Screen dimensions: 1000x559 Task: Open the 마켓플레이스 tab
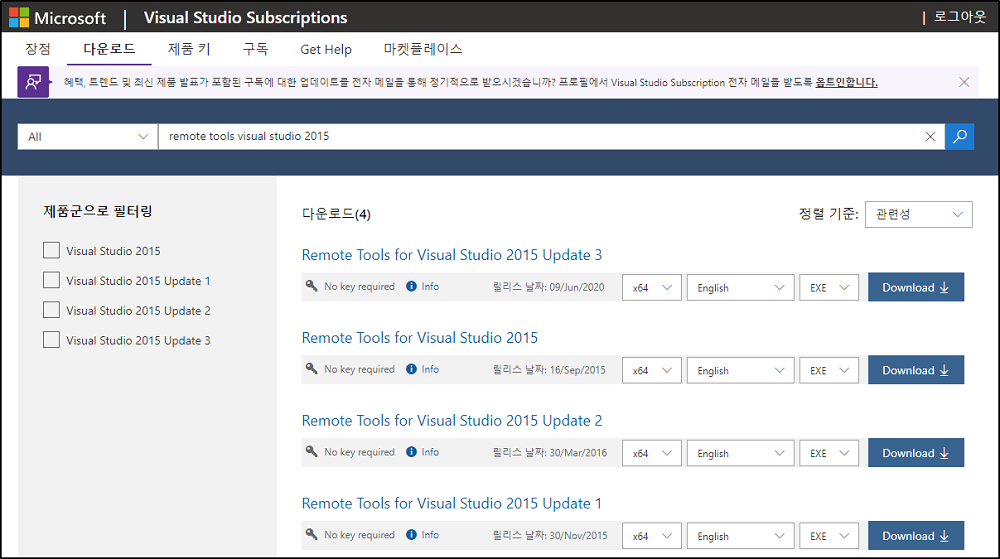[423, 49]
